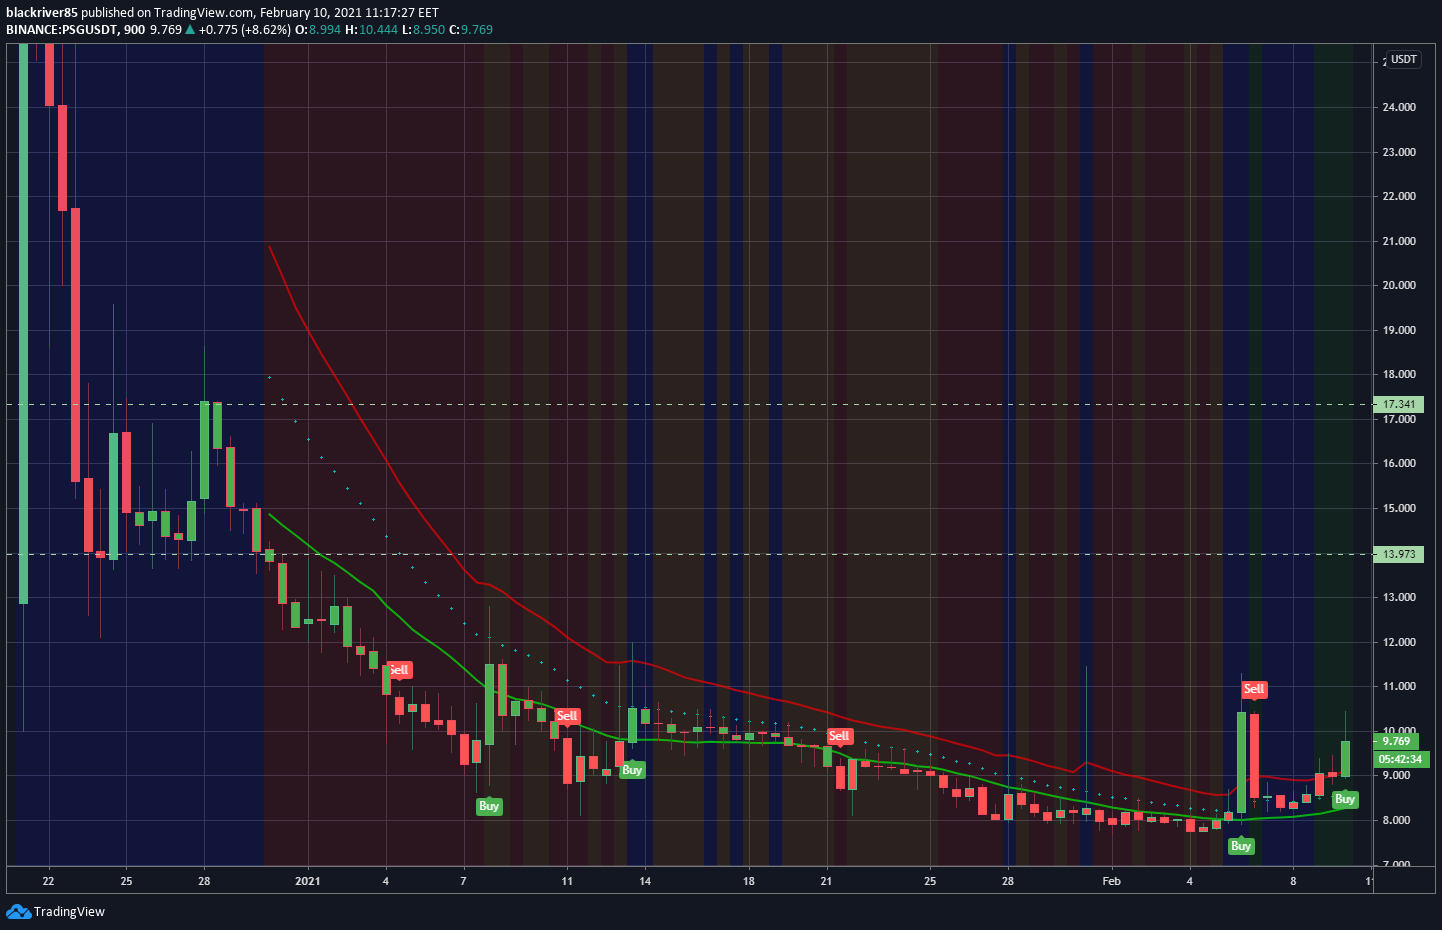Click the 15.000 price axis label
1442x930 pixels.
[1399, 508]
